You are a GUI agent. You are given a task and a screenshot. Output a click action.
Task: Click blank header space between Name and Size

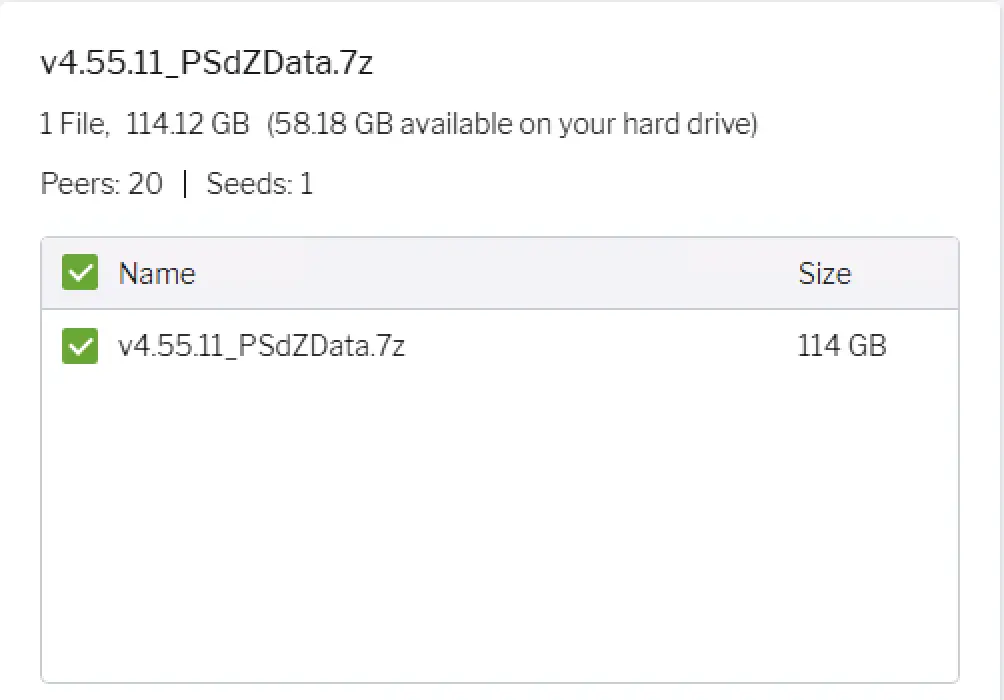tap(500, 273)
